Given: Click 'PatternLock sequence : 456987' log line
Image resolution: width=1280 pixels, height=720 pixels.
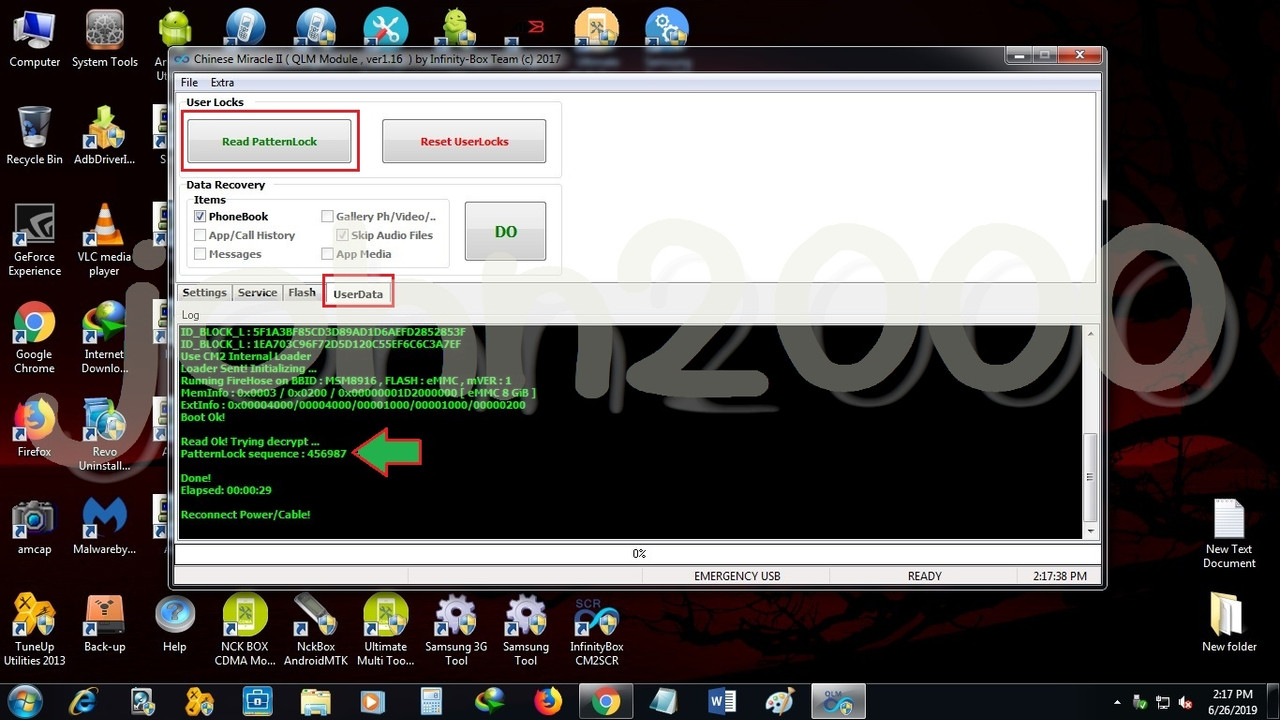Looking at the screenshot, I should click(263, 454).
